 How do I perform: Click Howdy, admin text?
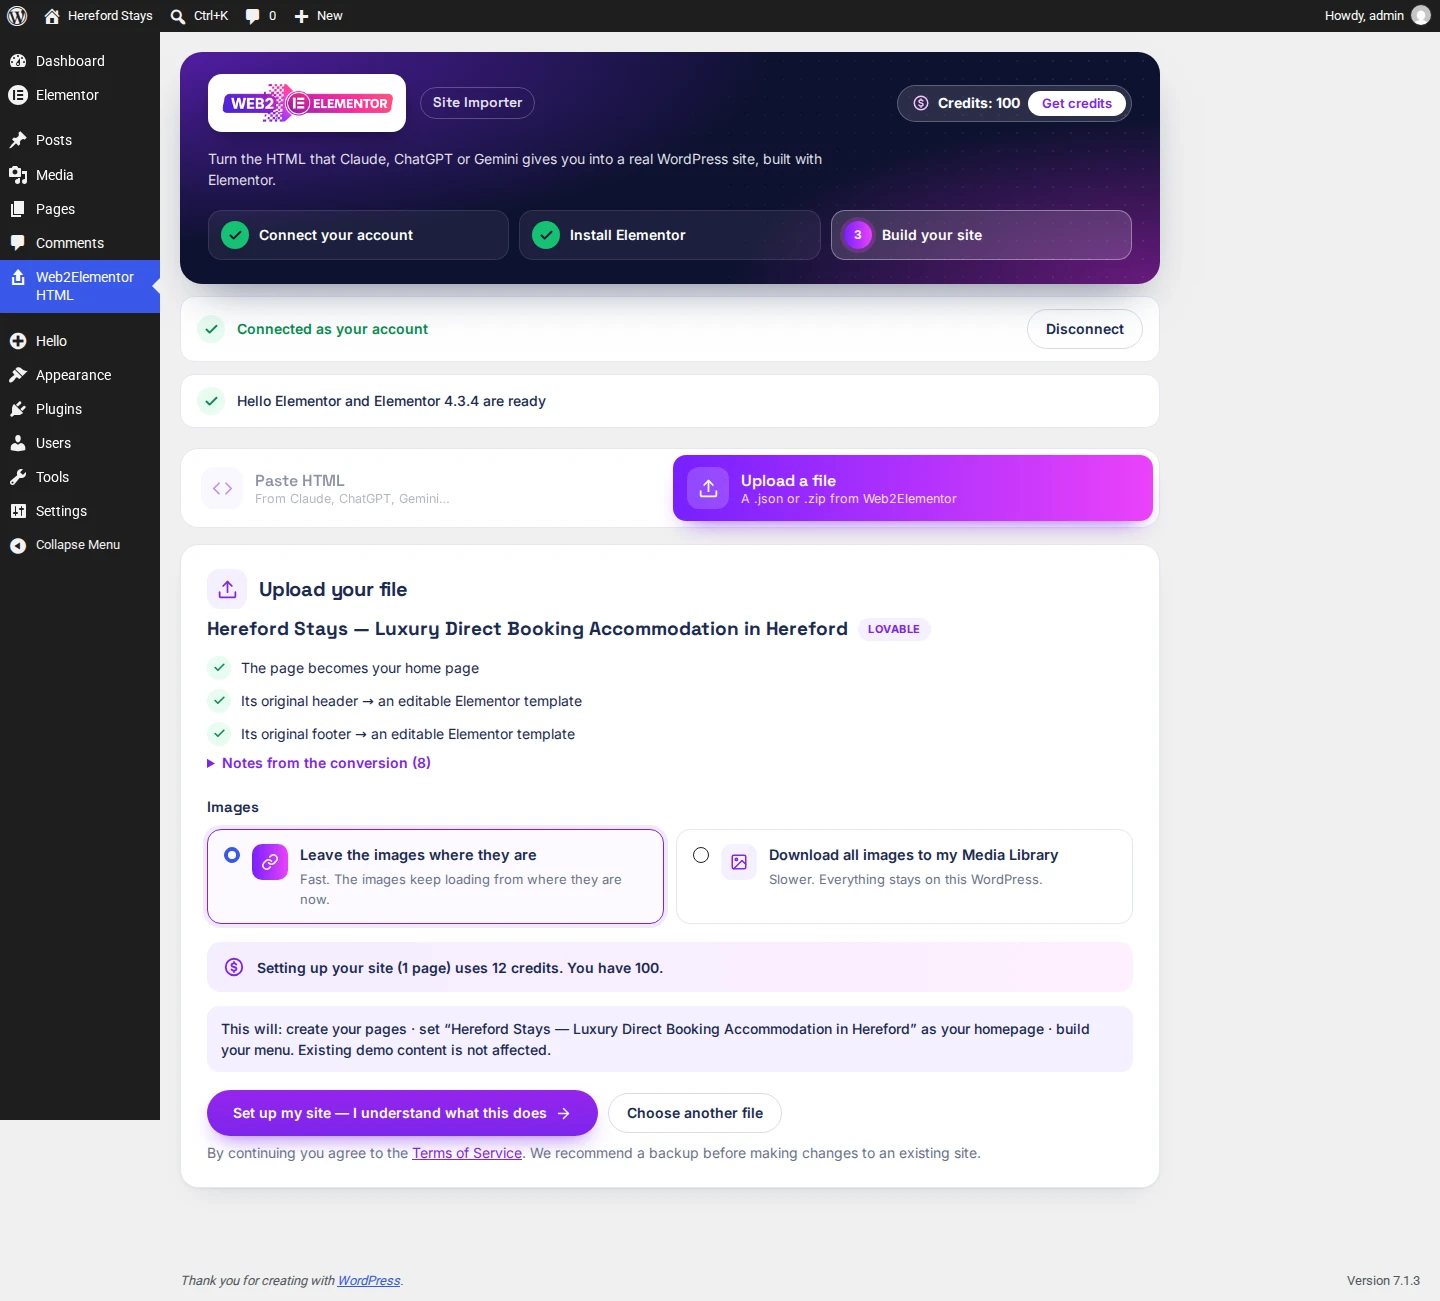[x=1364, y=16]
